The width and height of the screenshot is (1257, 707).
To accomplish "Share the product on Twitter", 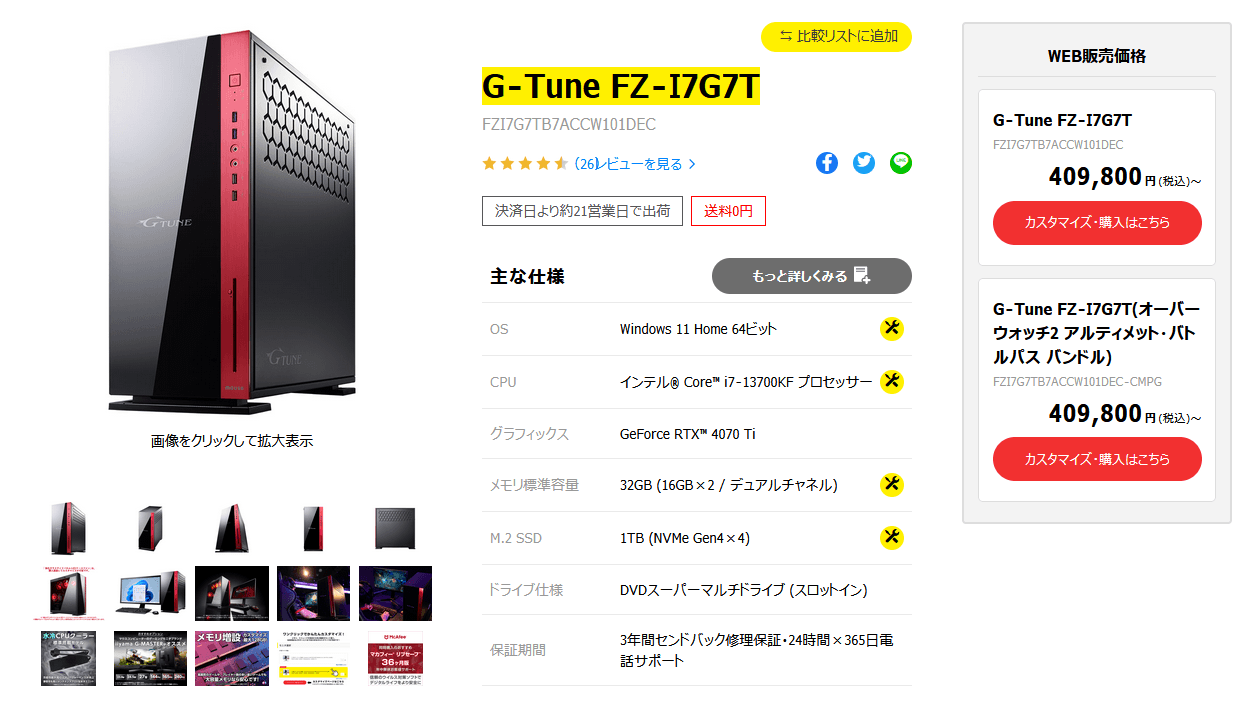I will (x=864, y=163).
